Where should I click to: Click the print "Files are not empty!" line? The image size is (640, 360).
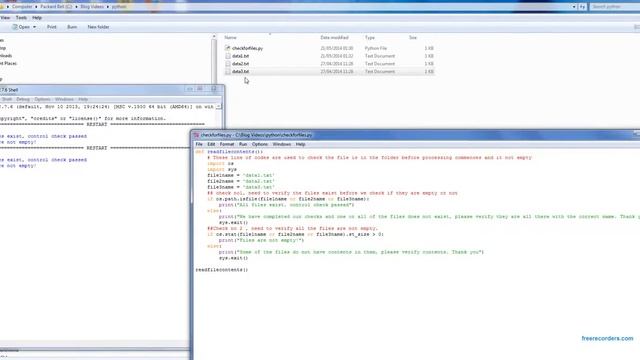click(x=261, y=240)
